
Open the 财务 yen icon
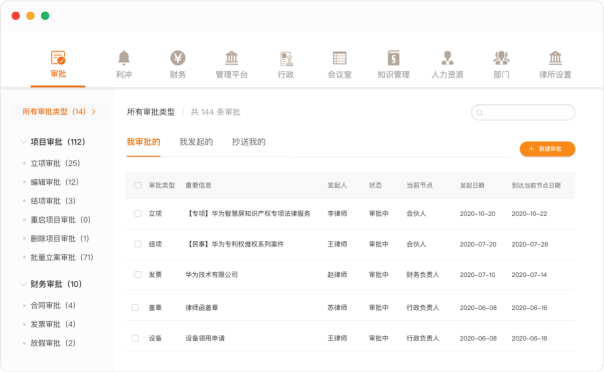tap(178, 58)
